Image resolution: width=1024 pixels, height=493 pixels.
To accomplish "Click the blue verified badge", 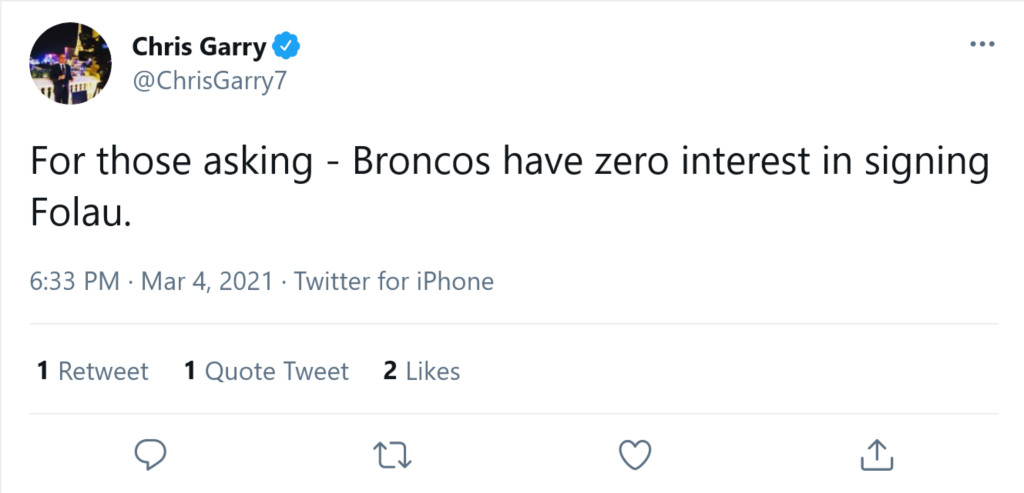I will pos(287,46).
